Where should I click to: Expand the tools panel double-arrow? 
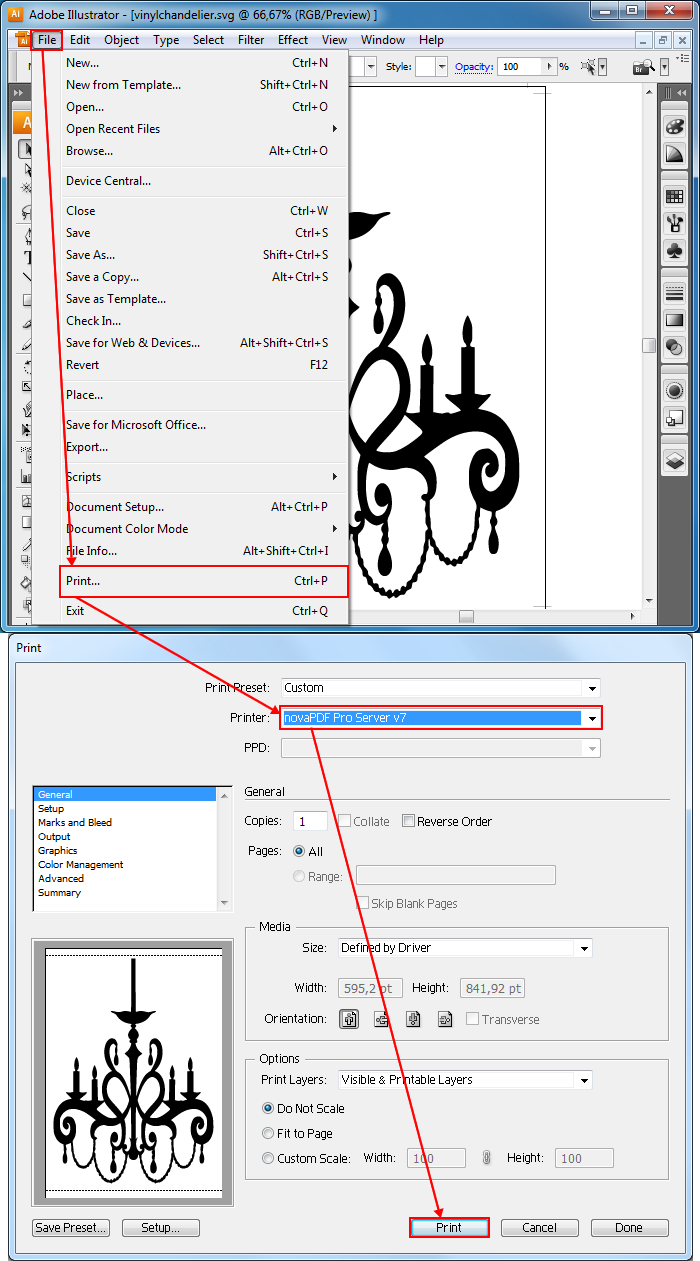19,92
